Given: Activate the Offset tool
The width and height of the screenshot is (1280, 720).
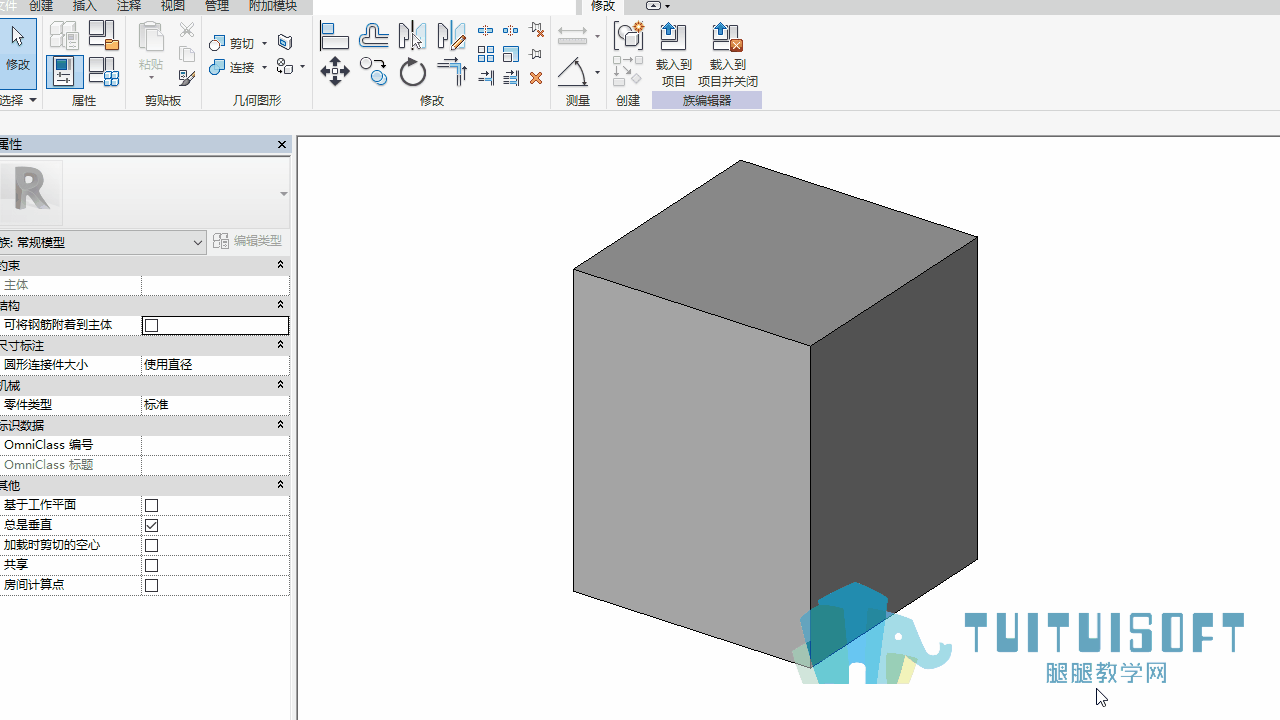Looking at the screenshot, I should tap(374, 37).
